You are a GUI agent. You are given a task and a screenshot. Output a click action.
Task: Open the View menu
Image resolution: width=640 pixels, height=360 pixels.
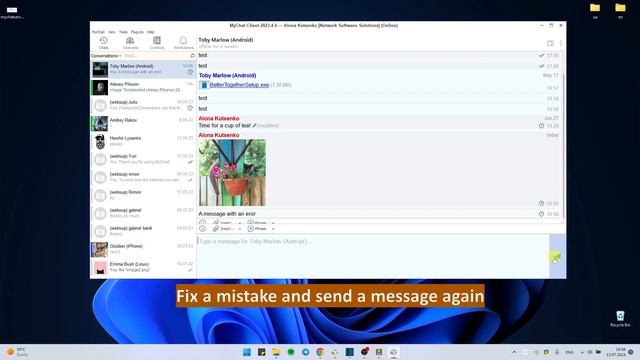[x=112, y=32]
